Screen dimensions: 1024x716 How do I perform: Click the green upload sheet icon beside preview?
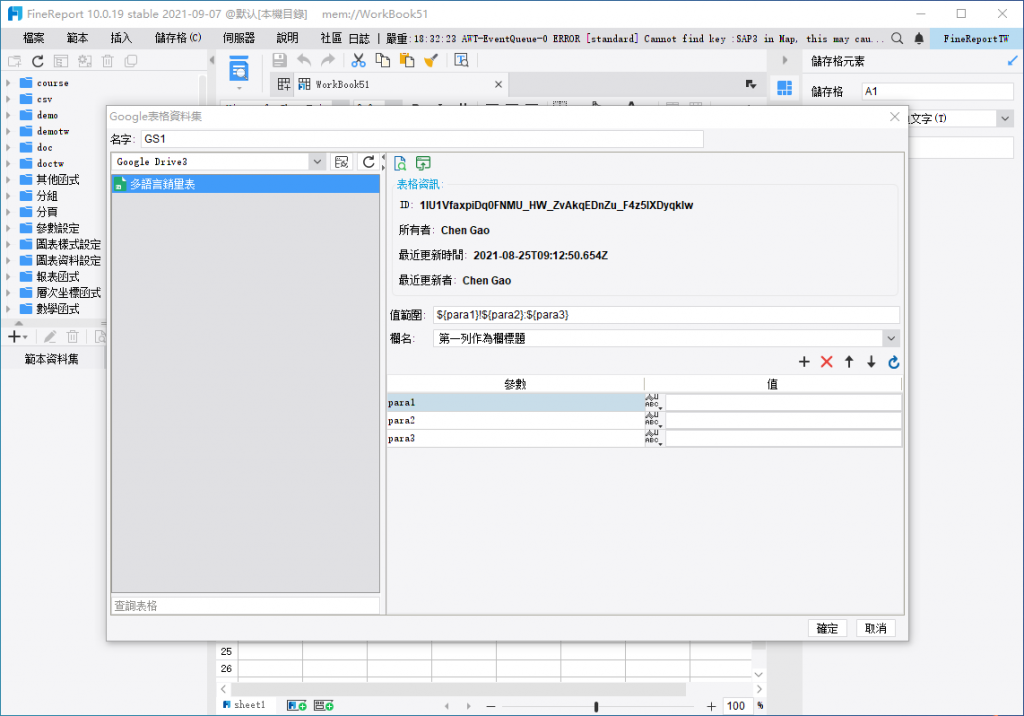click(423, 163)
